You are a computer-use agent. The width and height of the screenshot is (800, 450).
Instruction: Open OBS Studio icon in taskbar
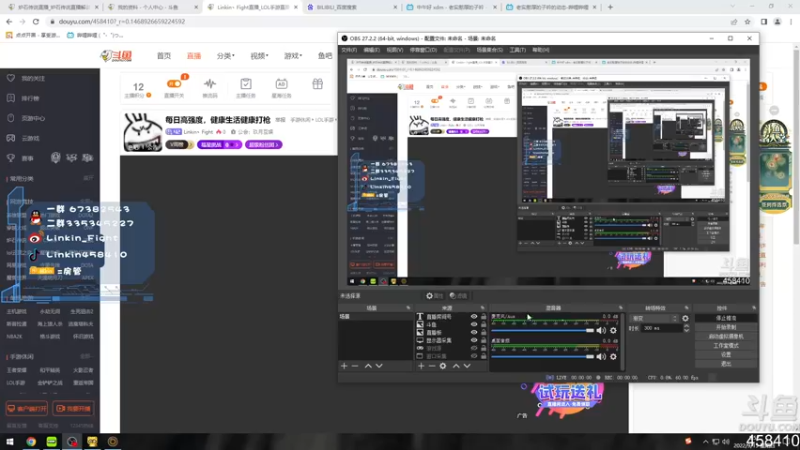72,441
